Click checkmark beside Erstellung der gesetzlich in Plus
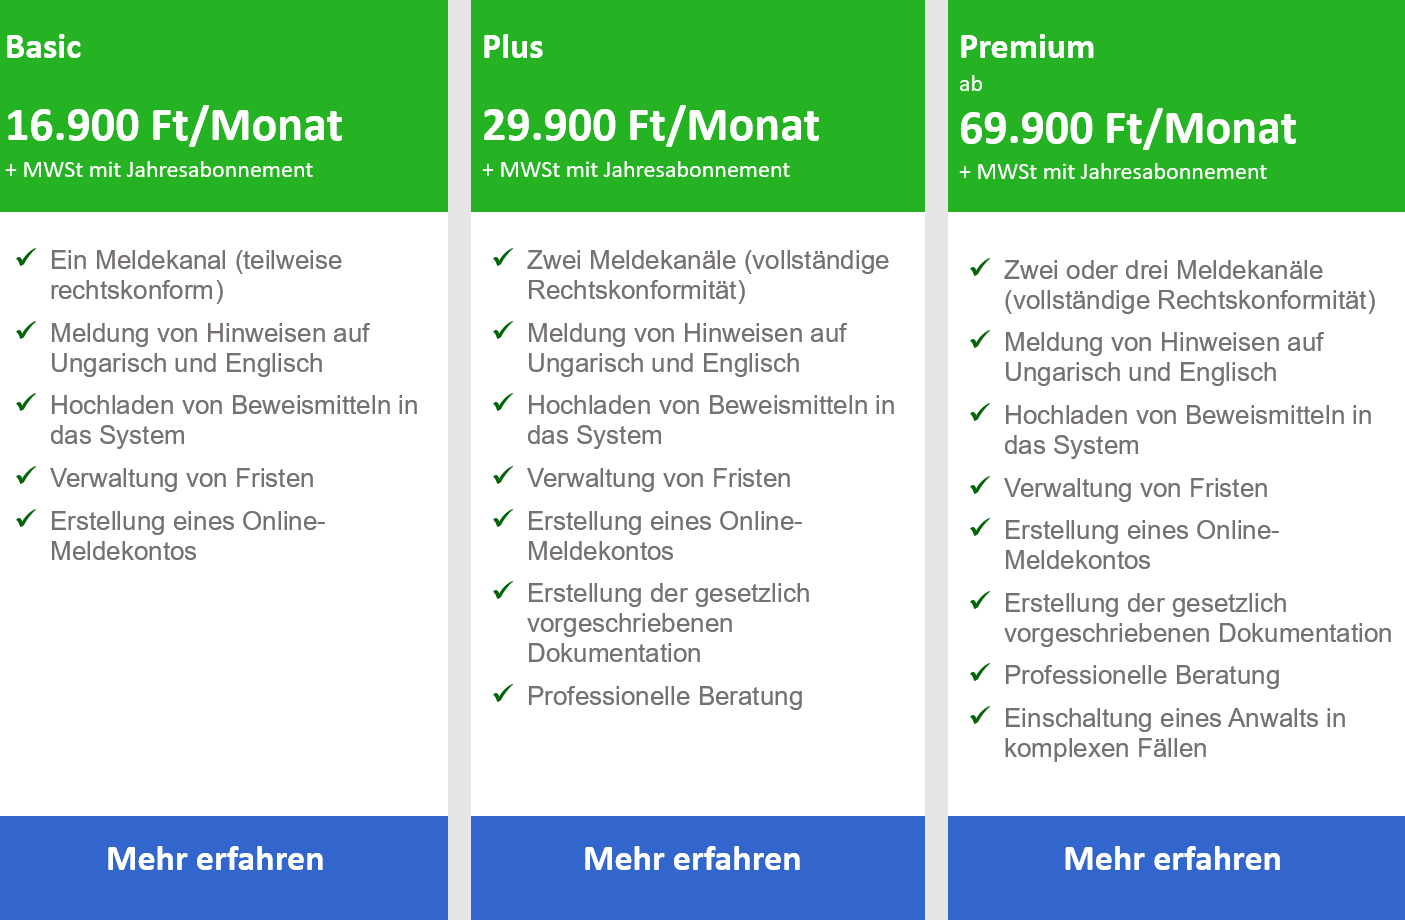The height and width of the screenshot is (920, 1405). click(x=503, y=591)
